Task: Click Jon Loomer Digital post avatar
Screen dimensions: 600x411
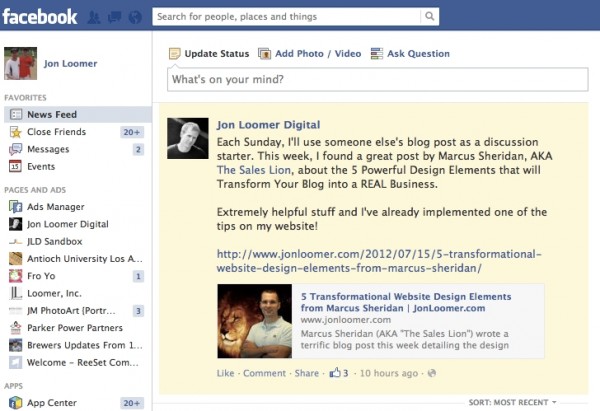Action: 188,138
